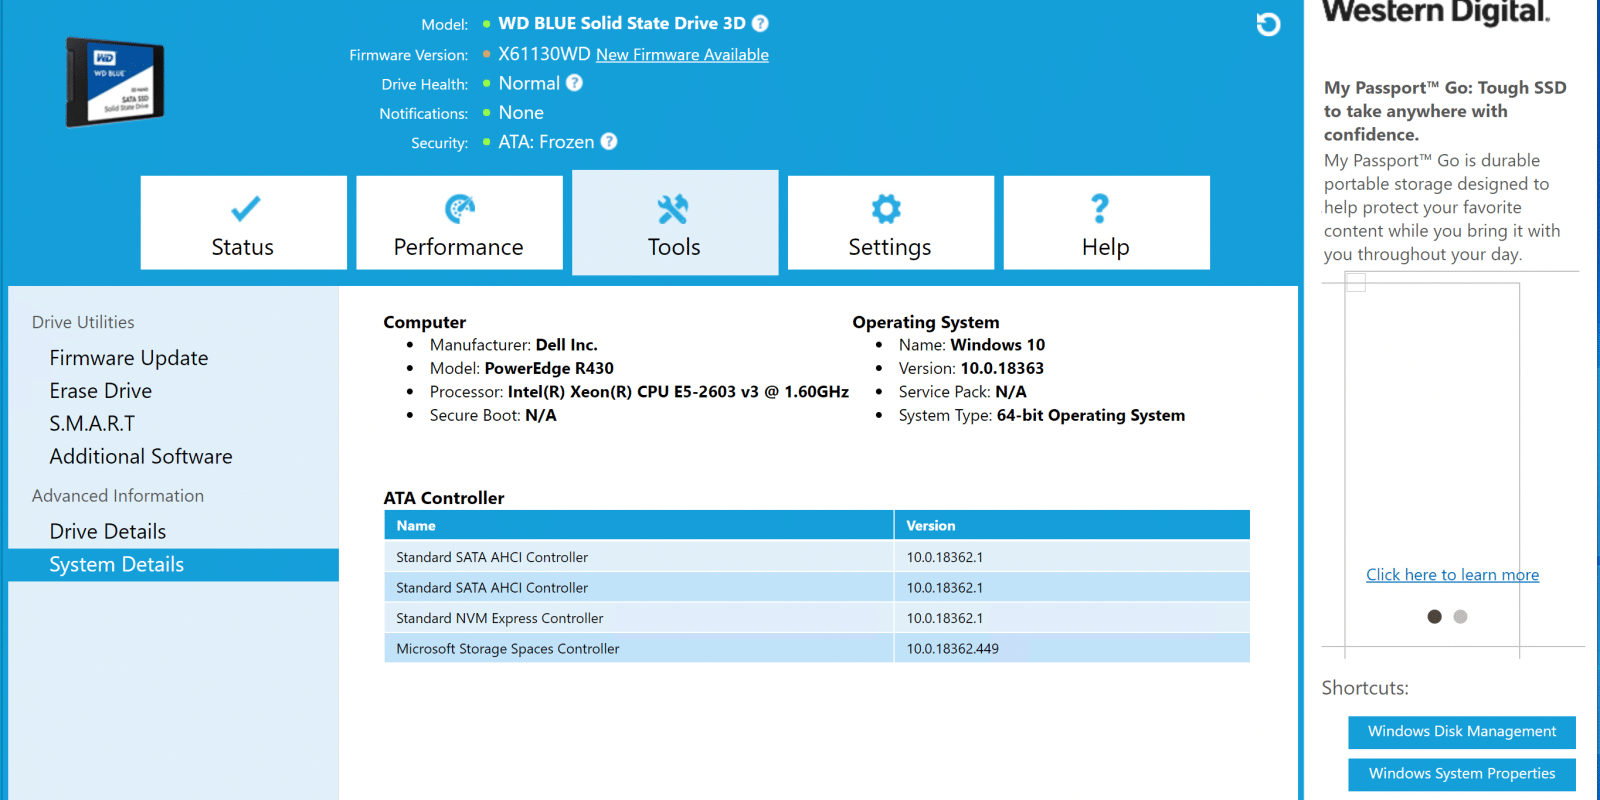Click the ATA Controller heading
1600x800 pixels.
tap(444, 498)
